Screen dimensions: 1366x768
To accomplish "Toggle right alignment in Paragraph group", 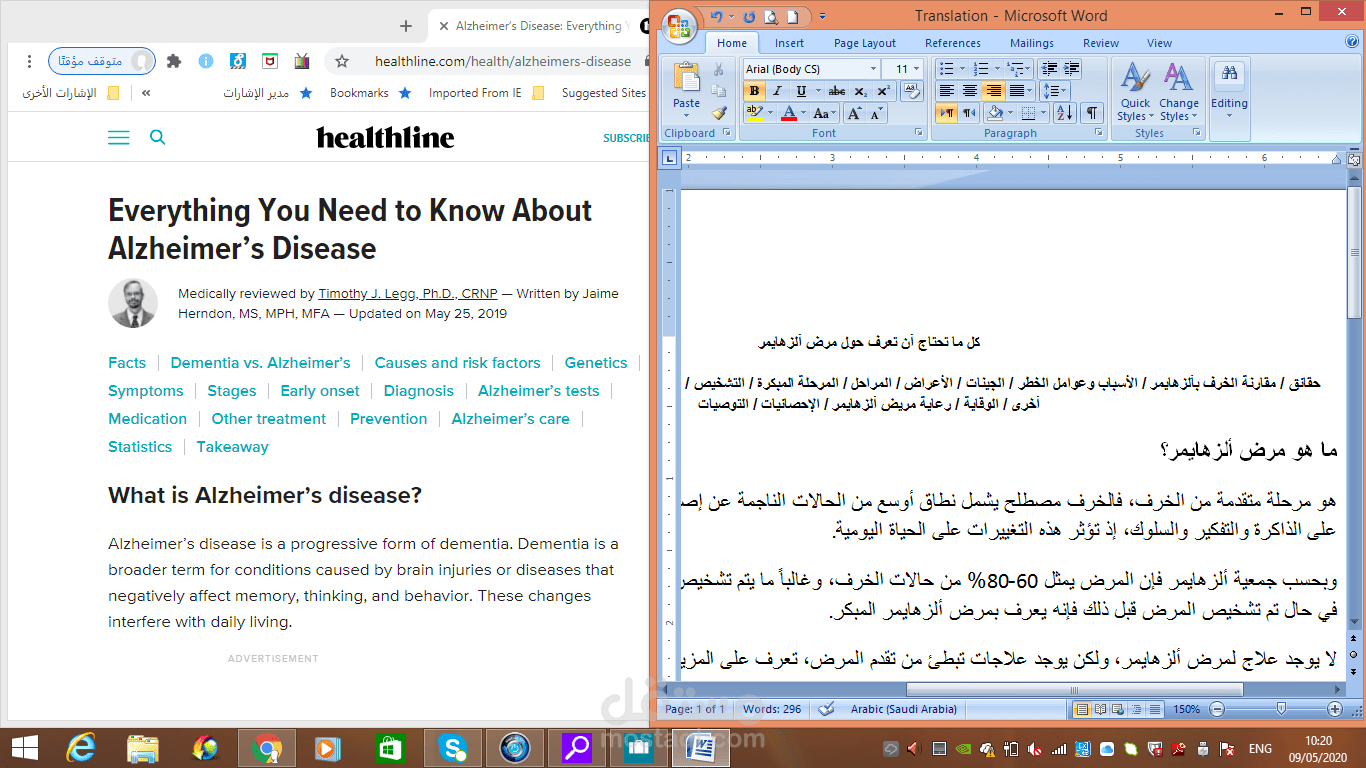I will [x=993, y=91].
